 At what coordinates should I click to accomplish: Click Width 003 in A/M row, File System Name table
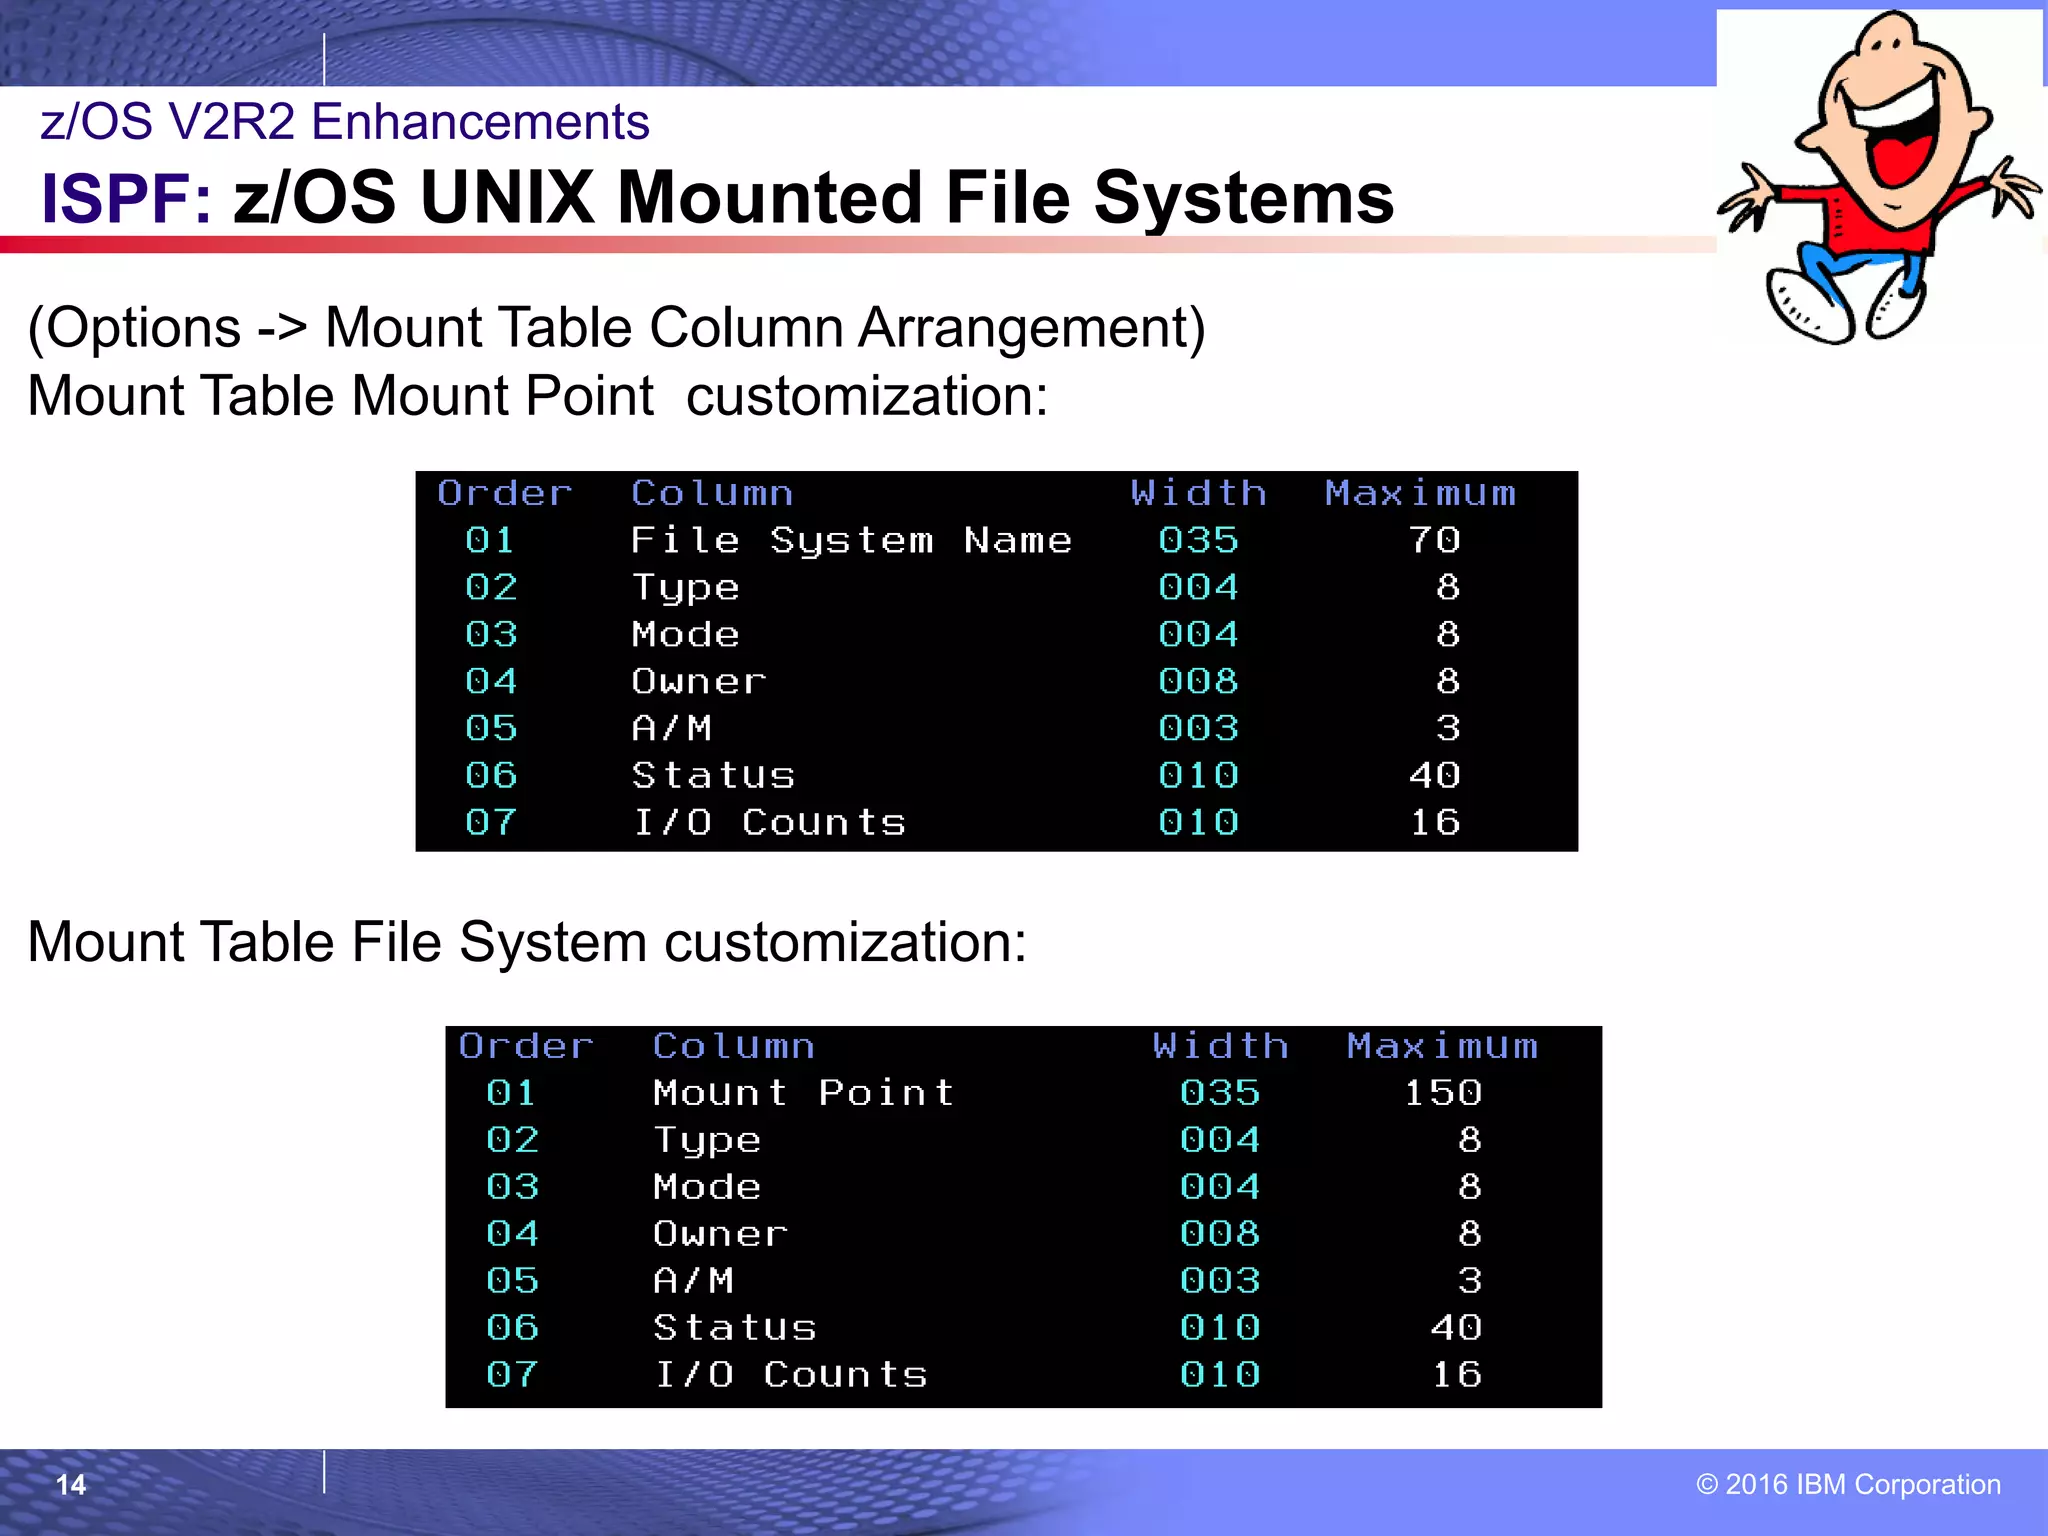click(1198, 728)
